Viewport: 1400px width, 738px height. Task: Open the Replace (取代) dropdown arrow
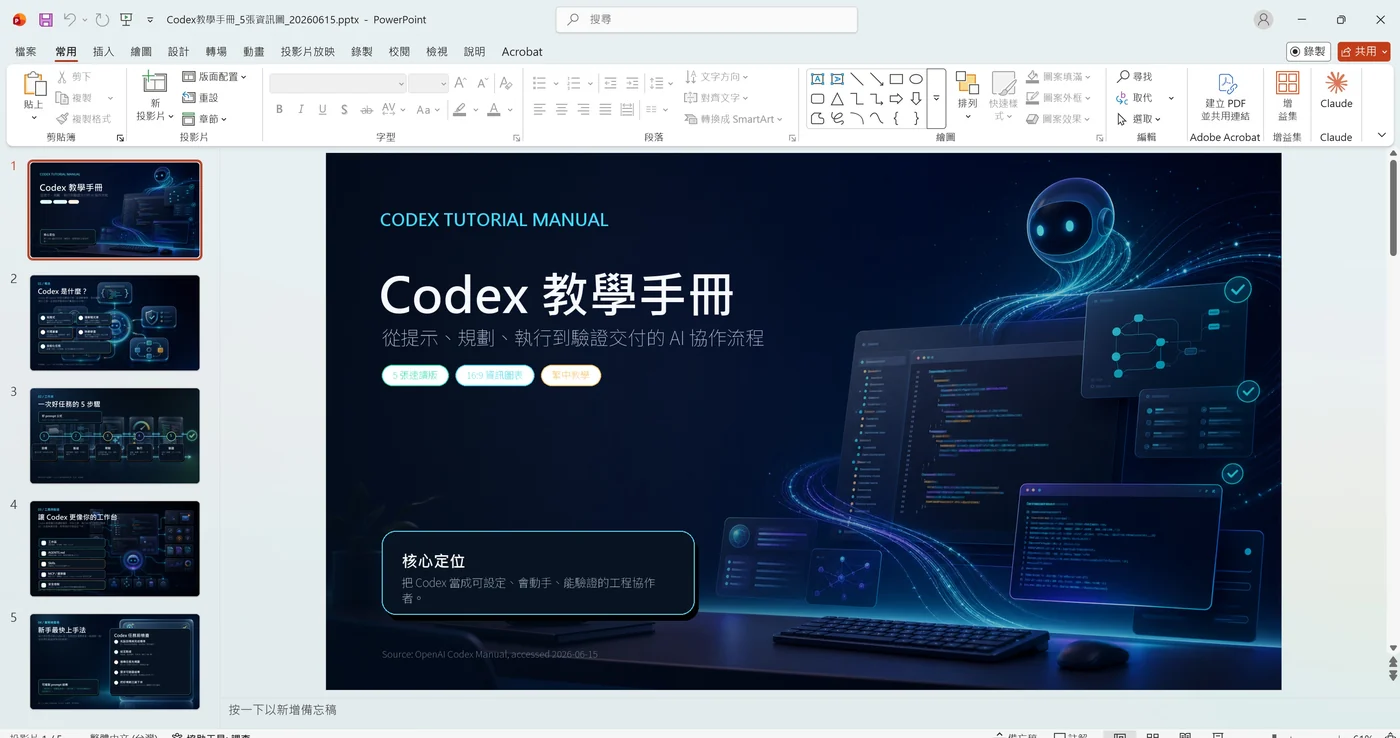[1171, 98]
